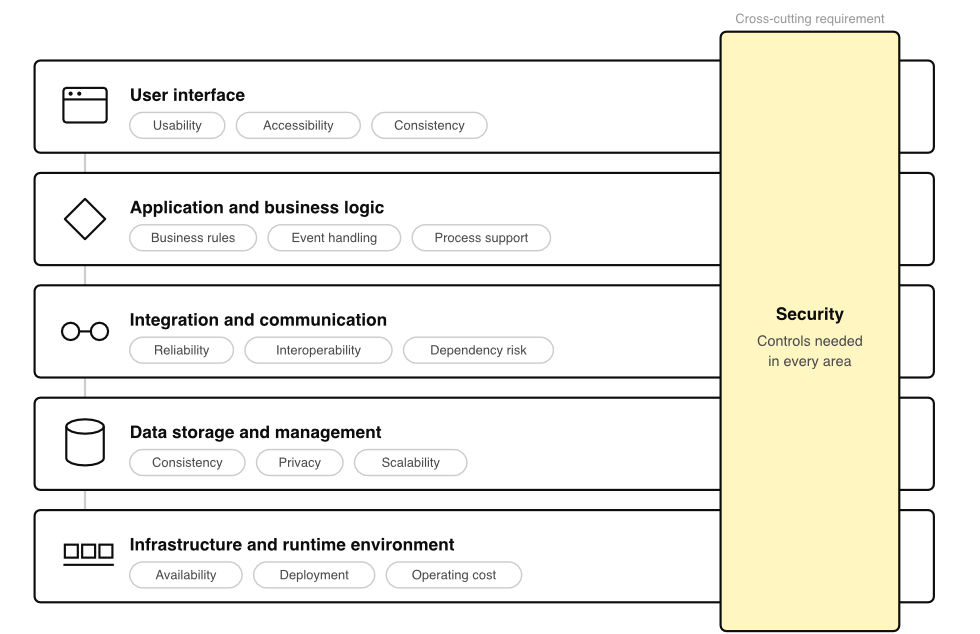
Task: Select the Business rules pill
Action: pos(193,238)
